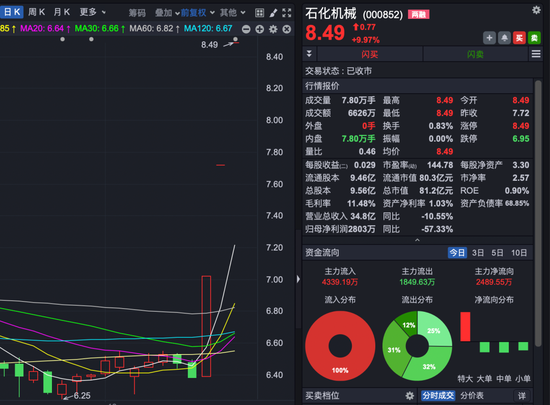Screen dimensions: 550x405
Task: Click the 8.49 high price marker on chart
Action: pos(209,45)
